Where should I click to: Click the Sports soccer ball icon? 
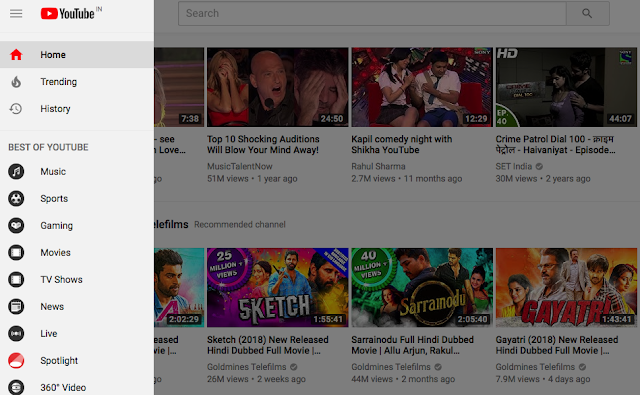click(16, 198)
